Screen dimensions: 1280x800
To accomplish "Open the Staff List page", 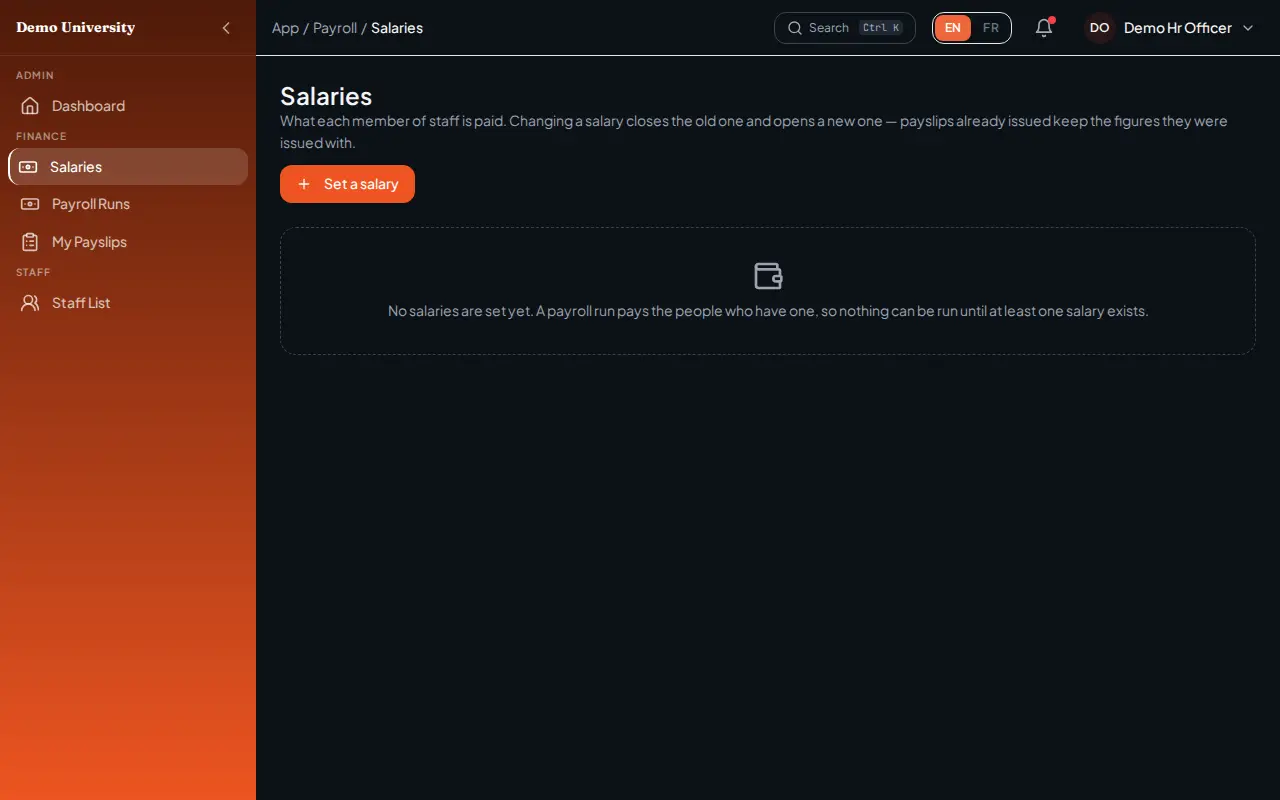I will coord(128,303).
